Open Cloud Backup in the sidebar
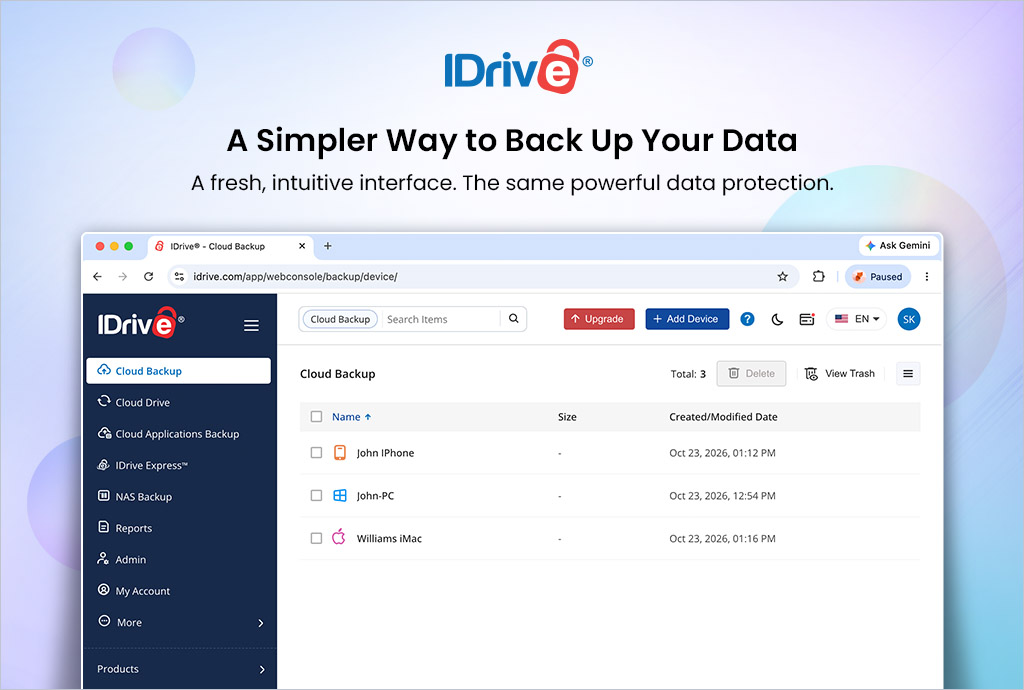Viewport: 1024px width, 690px height. 178,371
